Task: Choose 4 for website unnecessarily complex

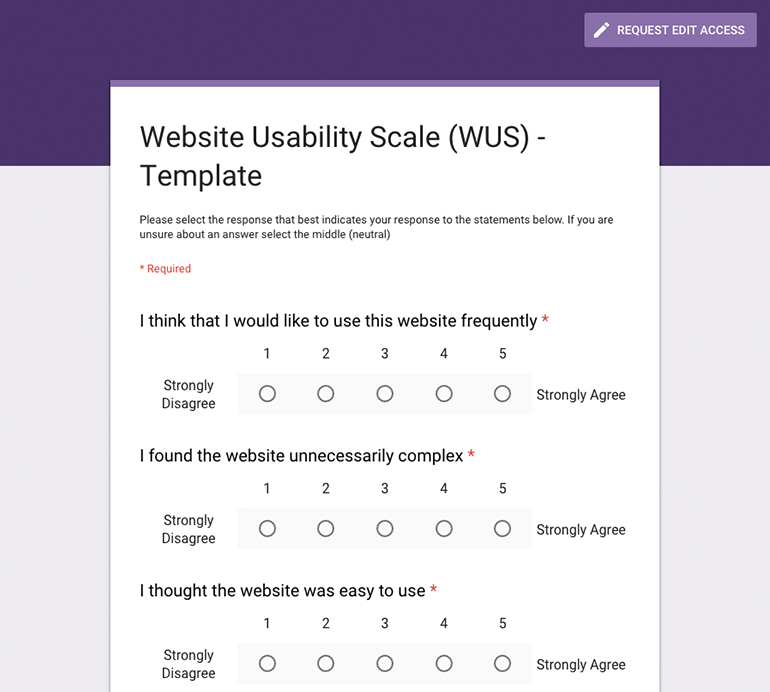Action: pyautogui.click(x=444, y=528)
